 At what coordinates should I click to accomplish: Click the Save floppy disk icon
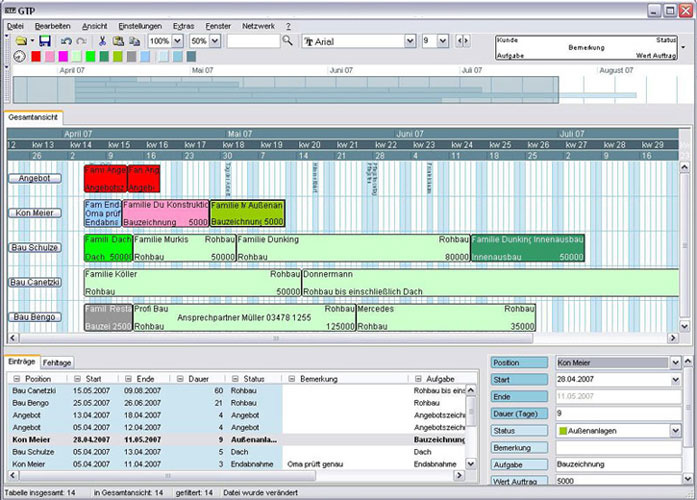[45, 41]
